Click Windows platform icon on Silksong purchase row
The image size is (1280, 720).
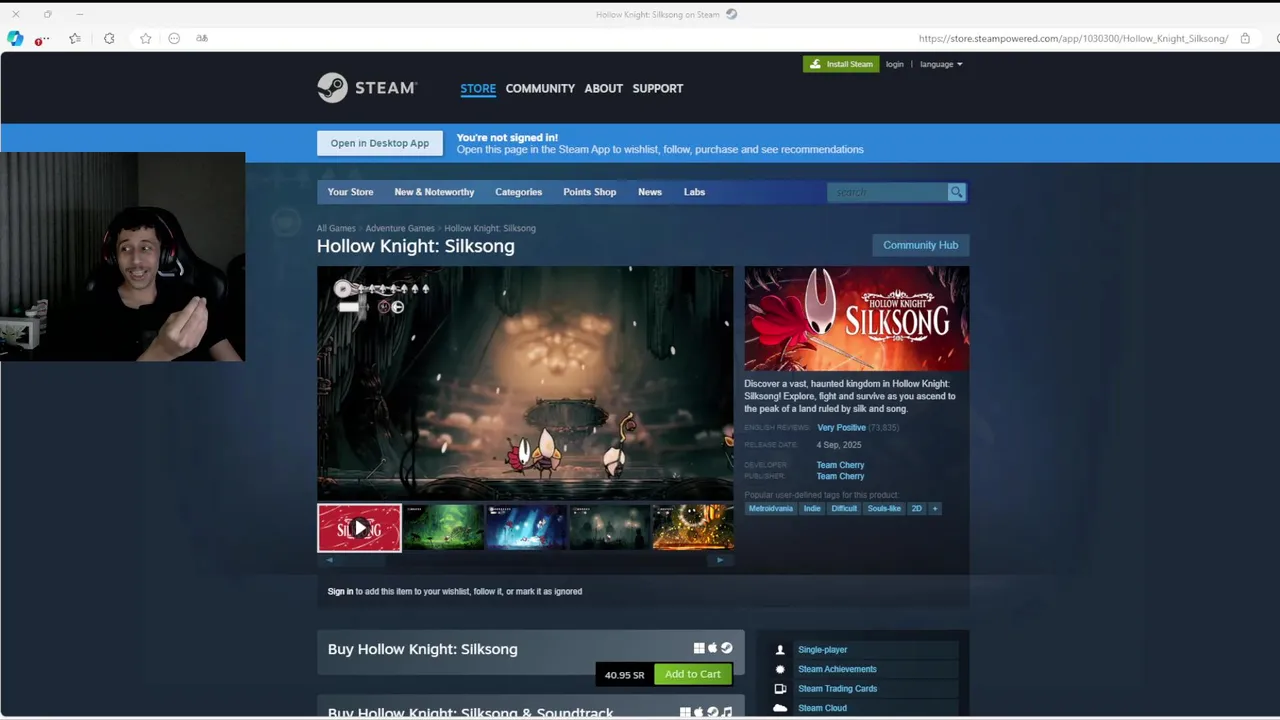(699, 648)
